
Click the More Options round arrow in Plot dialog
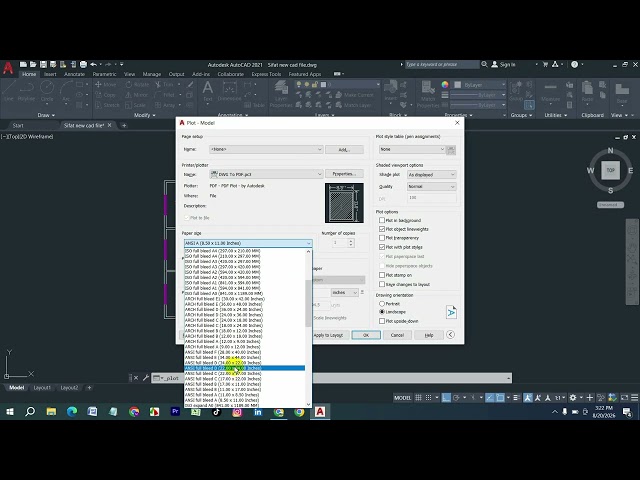click(451, 335)
